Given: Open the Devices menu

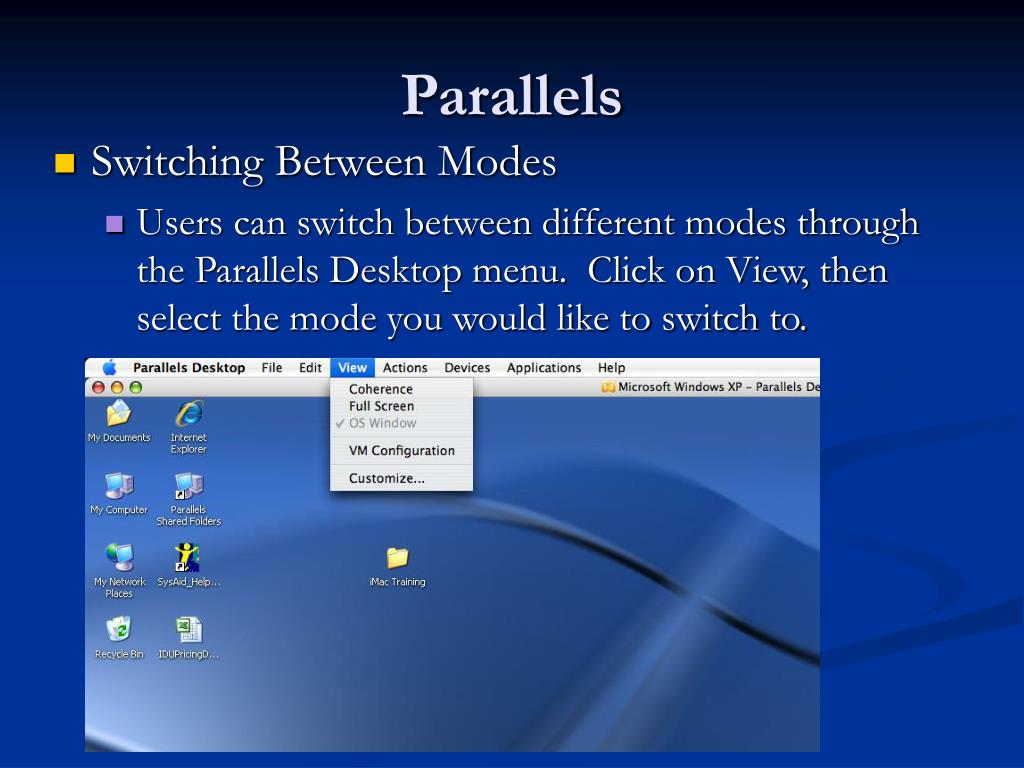Looking at the screenshot, I should 467,368.
